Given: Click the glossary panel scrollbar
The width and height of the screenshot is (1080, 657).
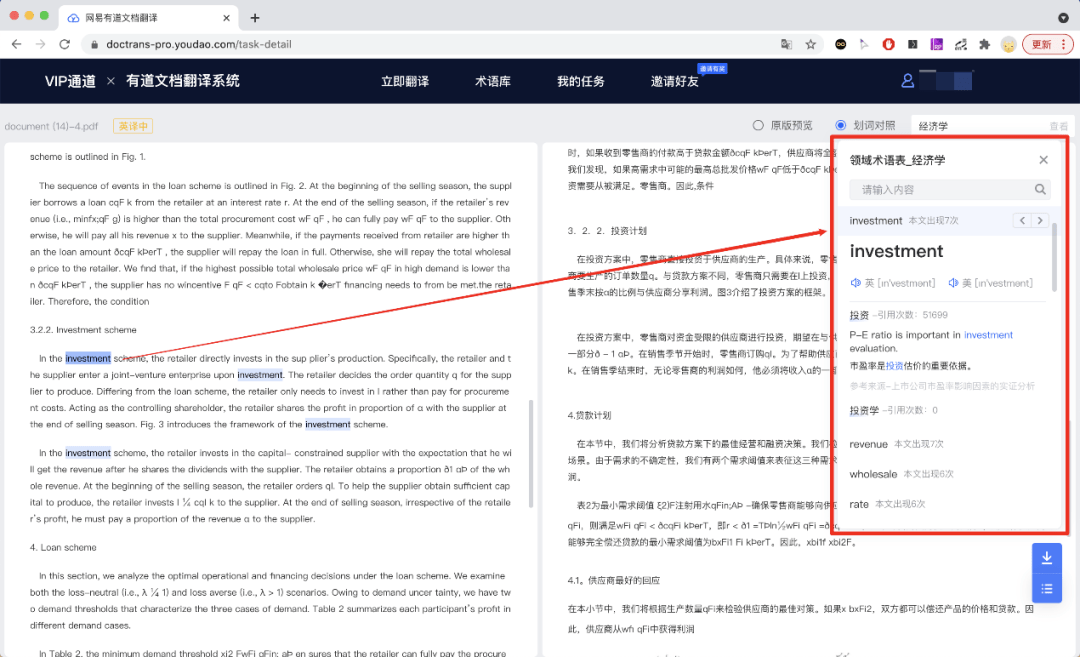Looking at the screenshot, I should click(1055, 258).
